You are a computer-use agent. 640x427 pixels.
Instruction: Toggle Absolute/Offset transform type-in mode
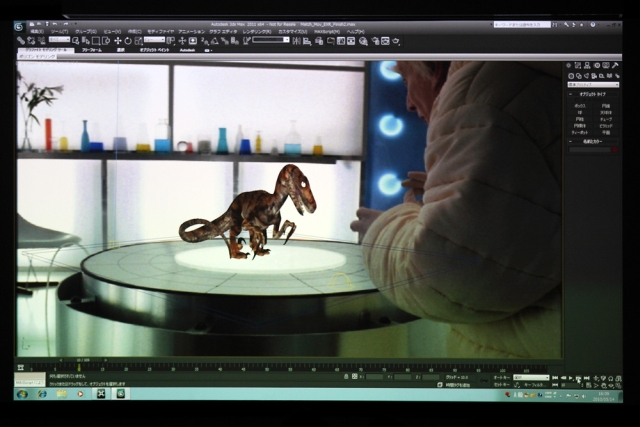click(355, 376)
